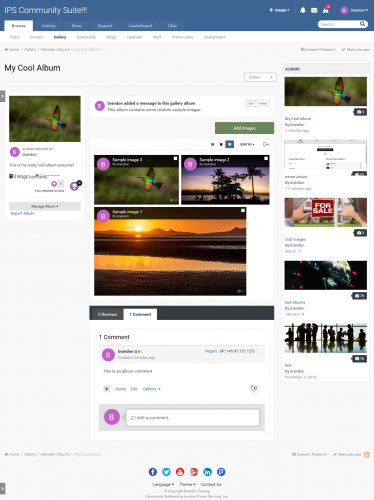Screen dimensions: 374x500
Task: Click the react icon on brandon's comment
Action: click(x=254, y=388)
